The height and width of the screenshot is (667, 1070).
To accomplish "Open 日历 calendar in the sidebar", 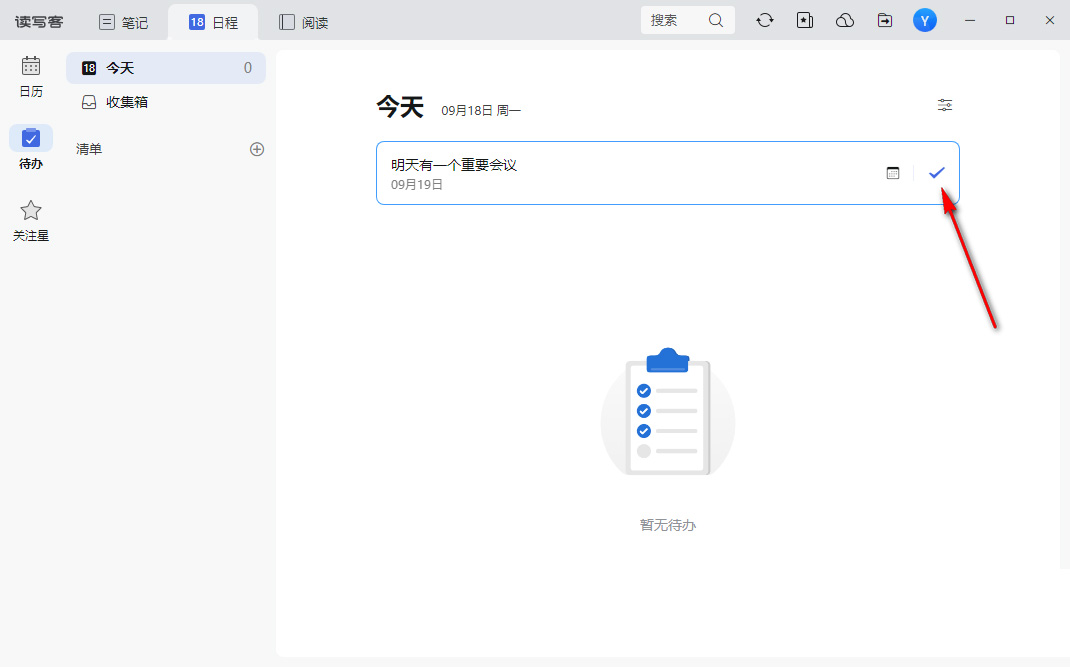I will 31,76.
